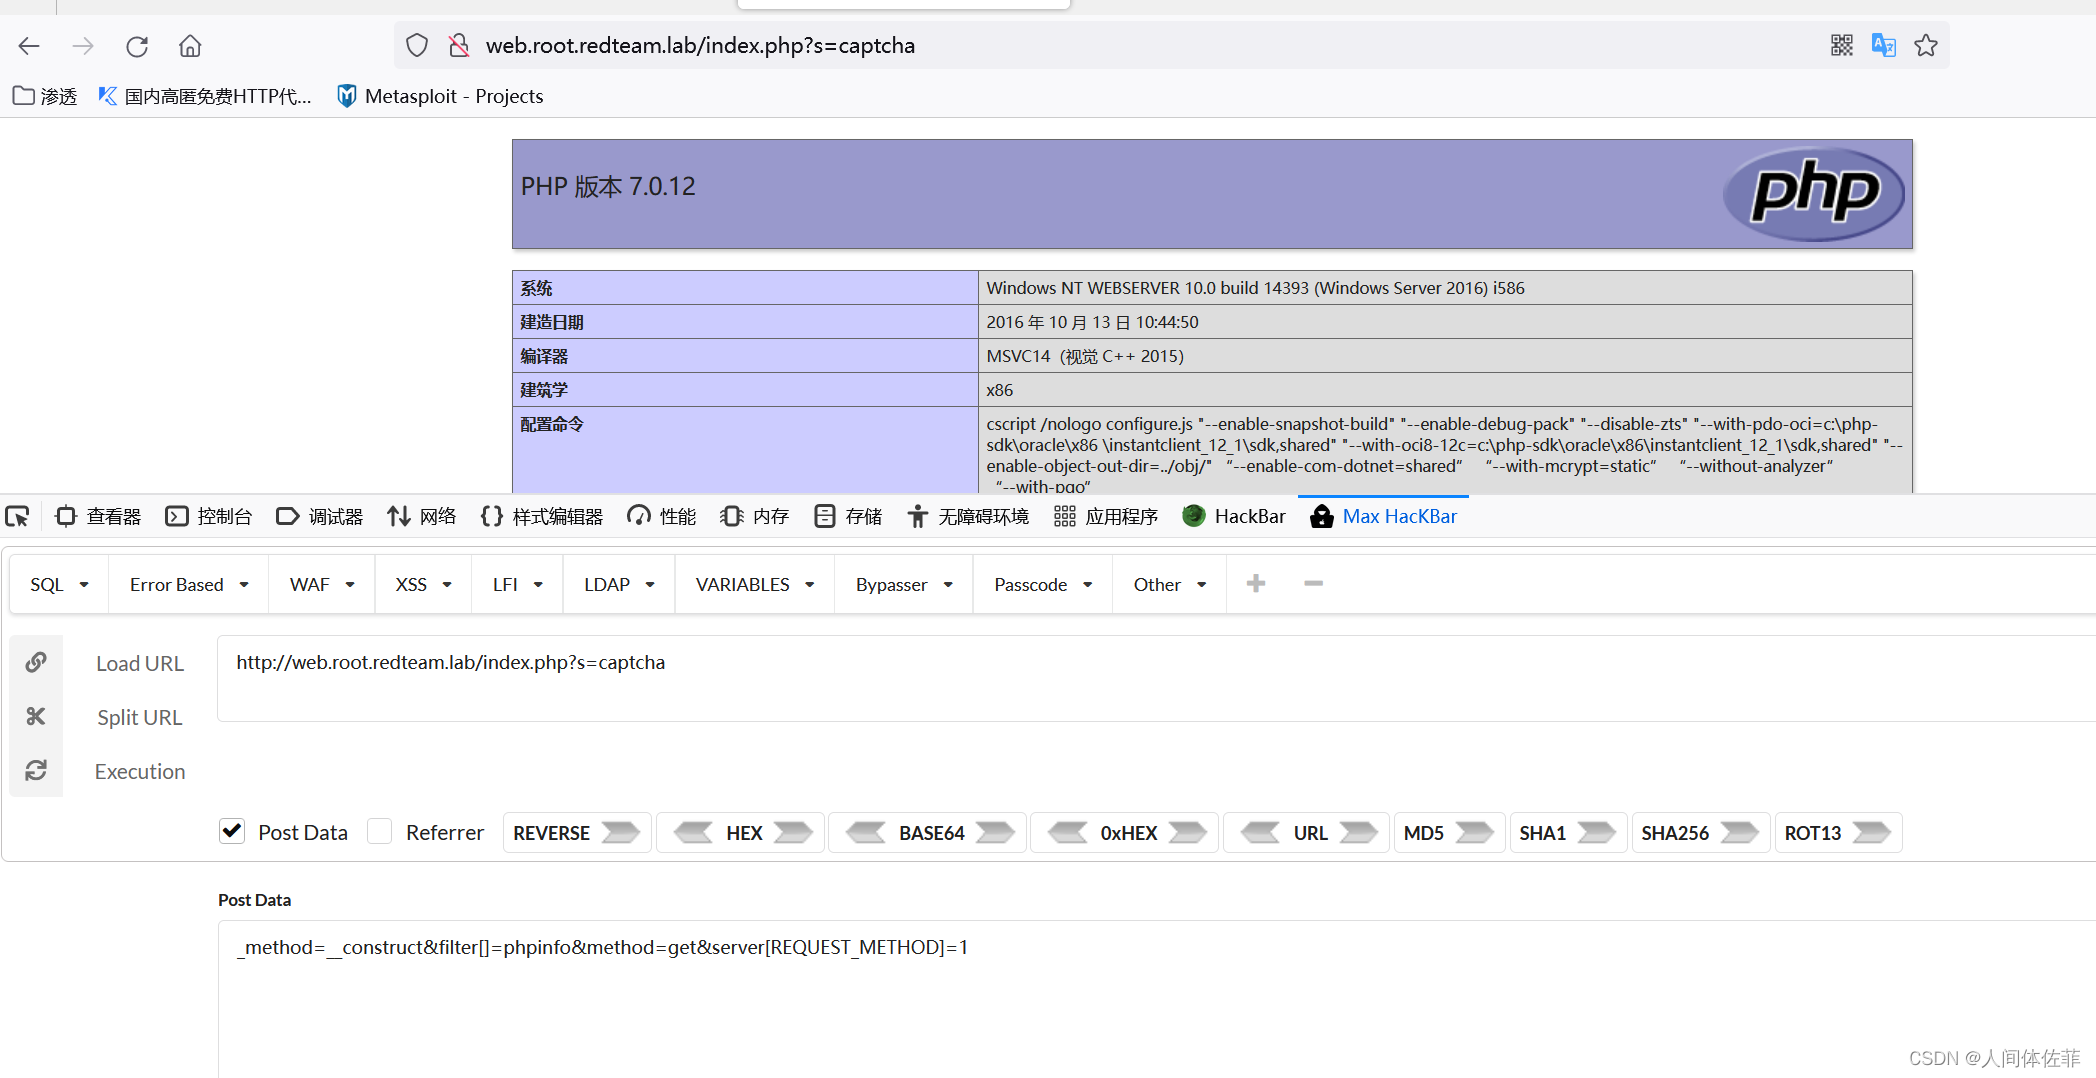
Task: Expand the Bypasser dropdown
Action: [x=904, y=584]
